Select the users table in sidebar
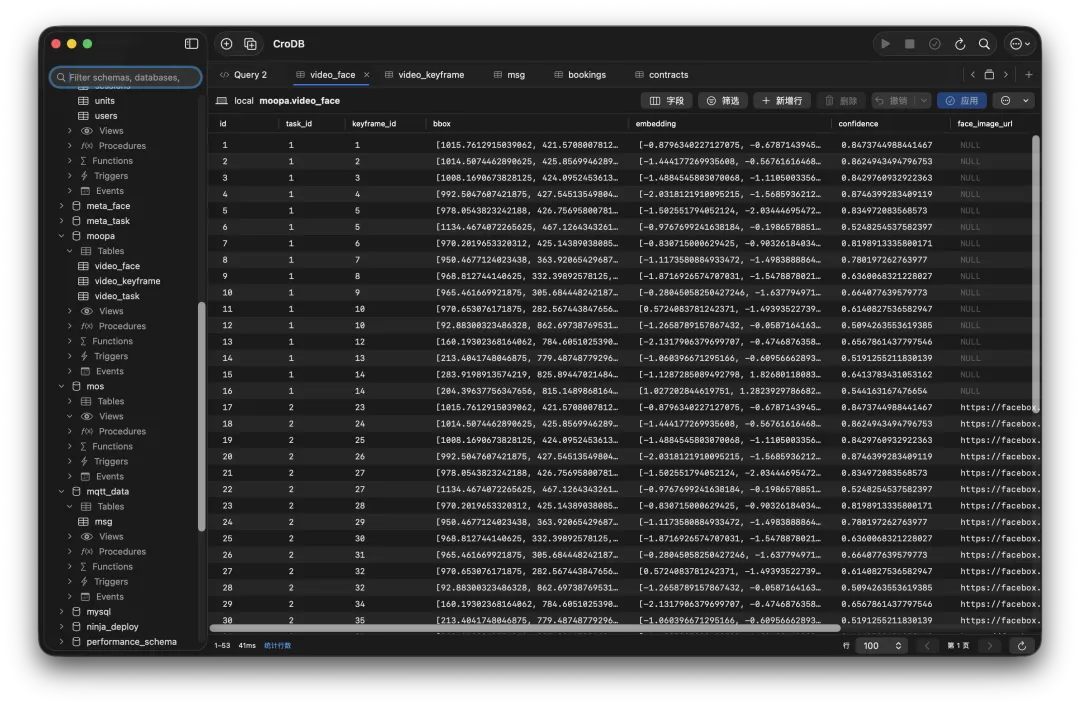This screenshot has height=707, width=1080. click(x=105, y=116)
